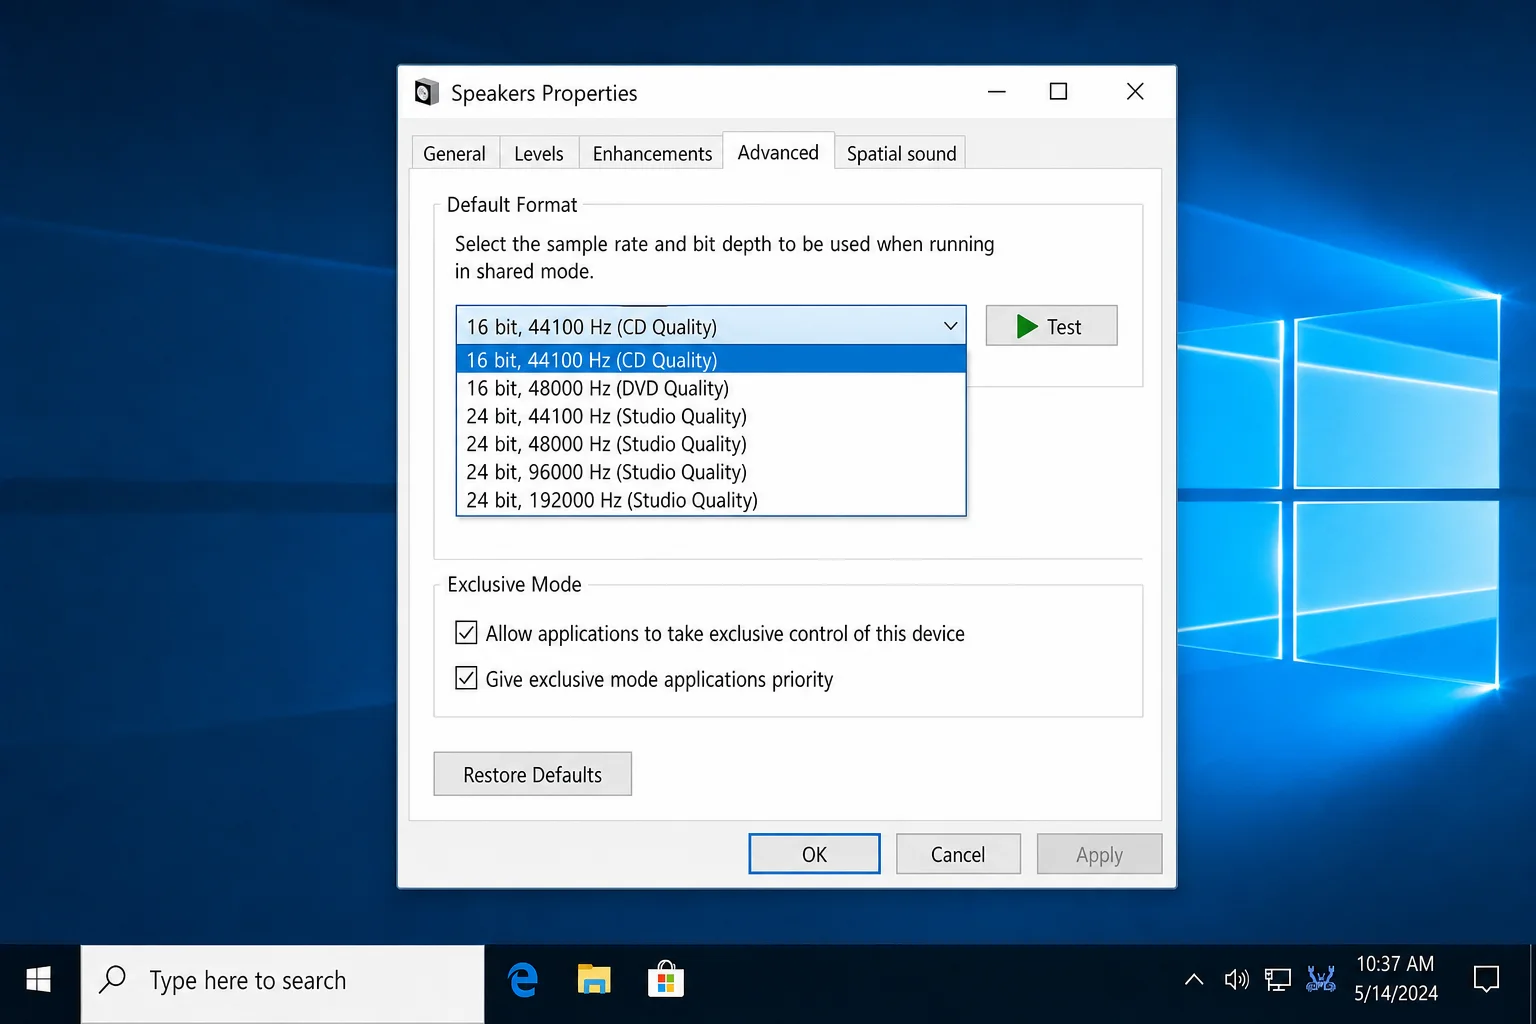
Task: Uncheck Allow applications to take exclusive control
Action: click(x=466, y=633)
